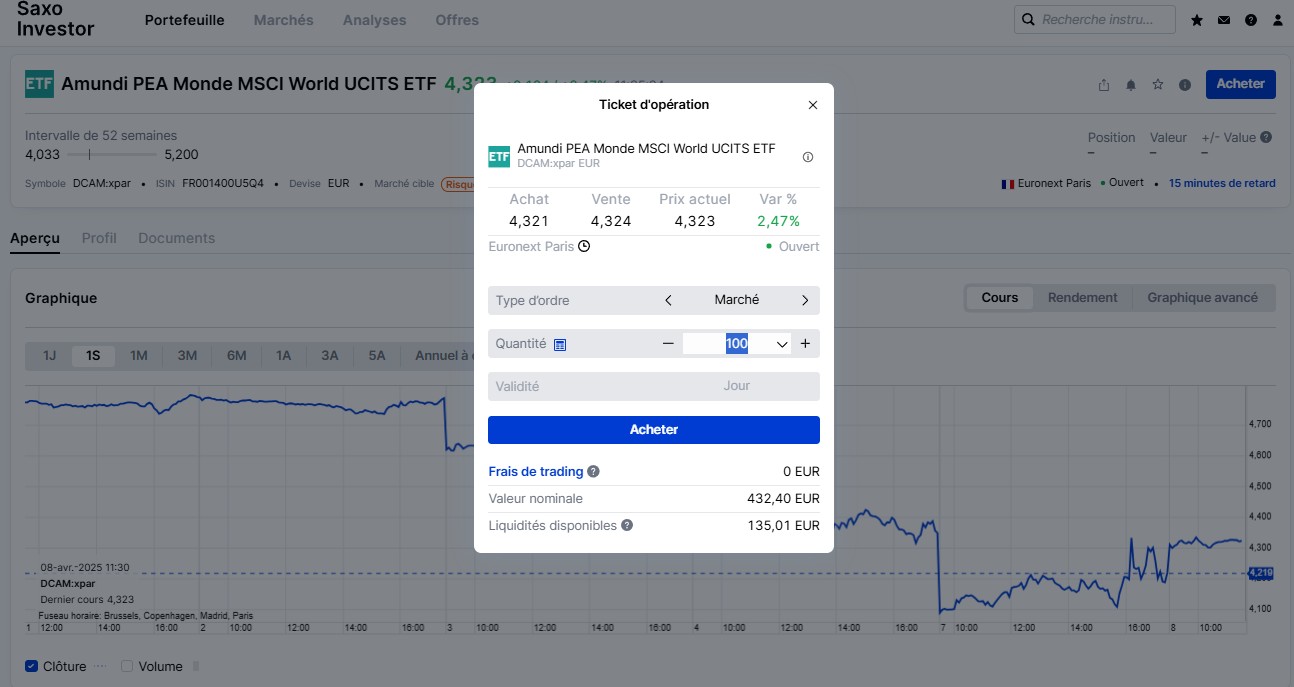Screen dimensions: 1294x687
Task: Click the ISIN code FR001400U5Q4
Action: click(223, 184)
